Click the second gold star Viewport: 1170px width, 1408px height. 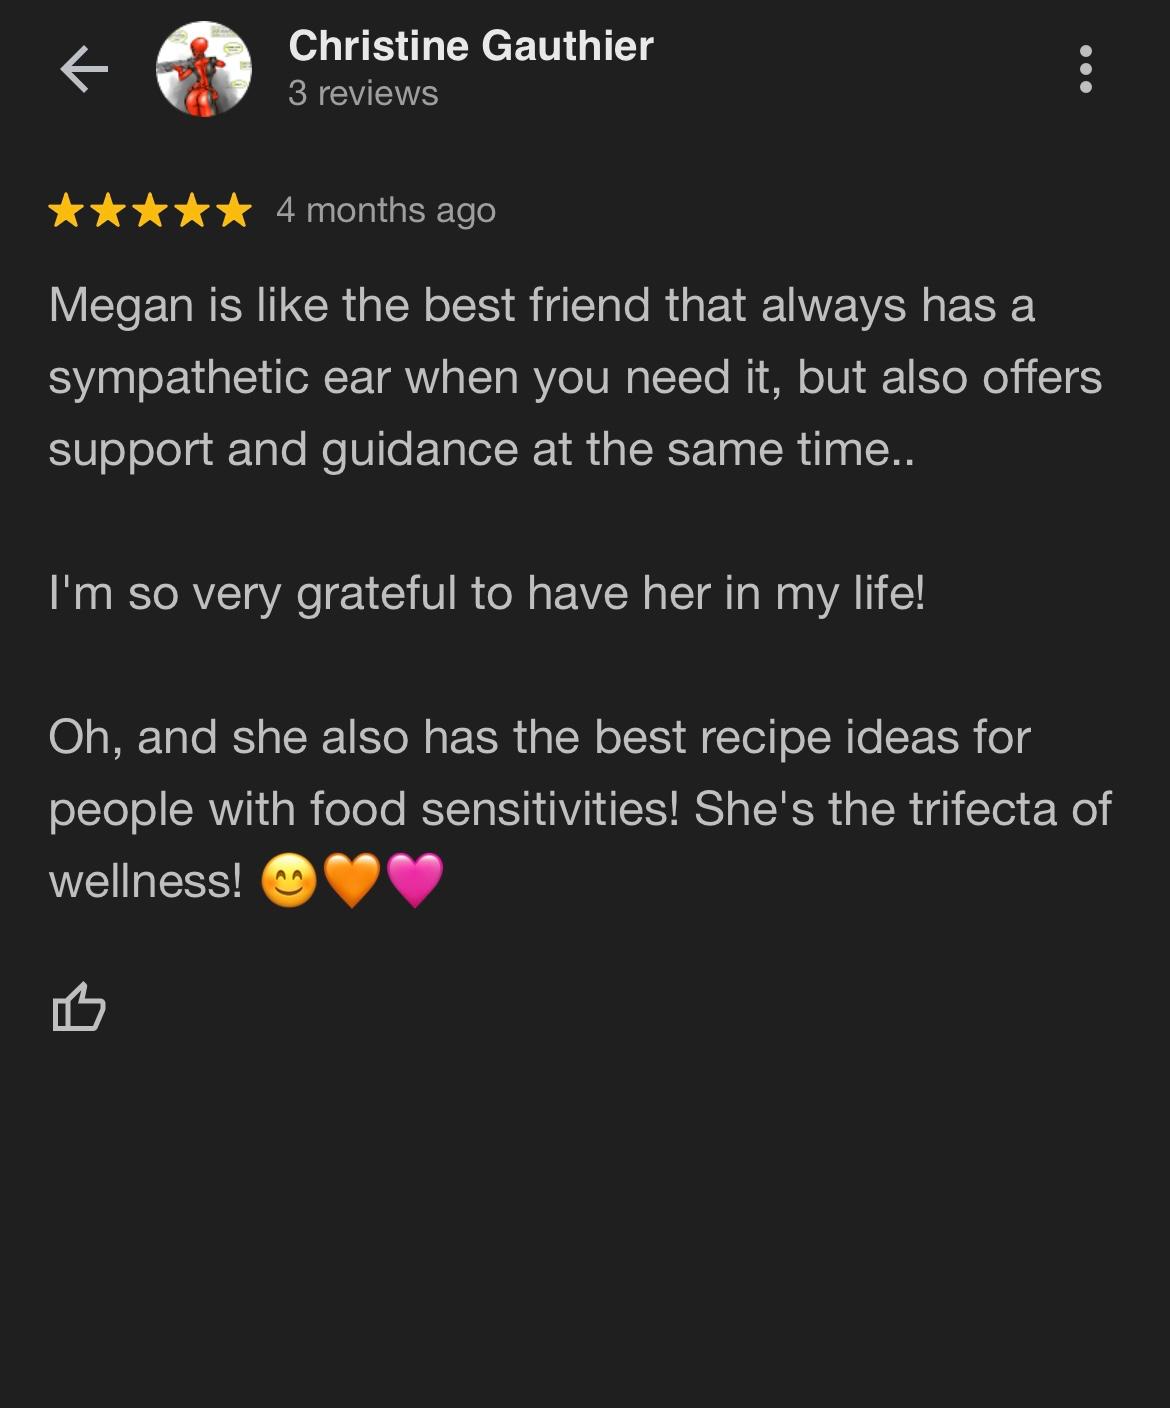[x=108, y=210]
